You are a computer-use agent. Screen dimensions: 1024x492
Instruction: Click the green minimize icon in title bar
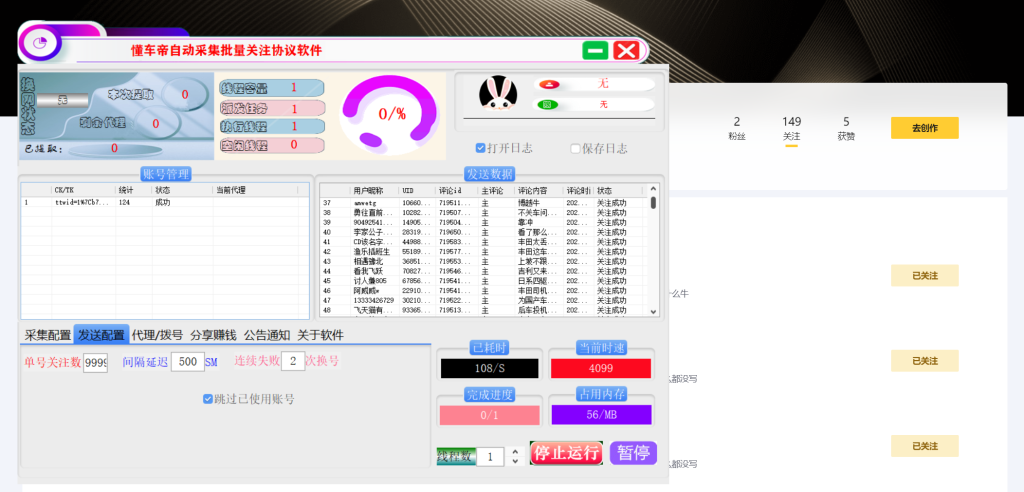pos(595,51)
